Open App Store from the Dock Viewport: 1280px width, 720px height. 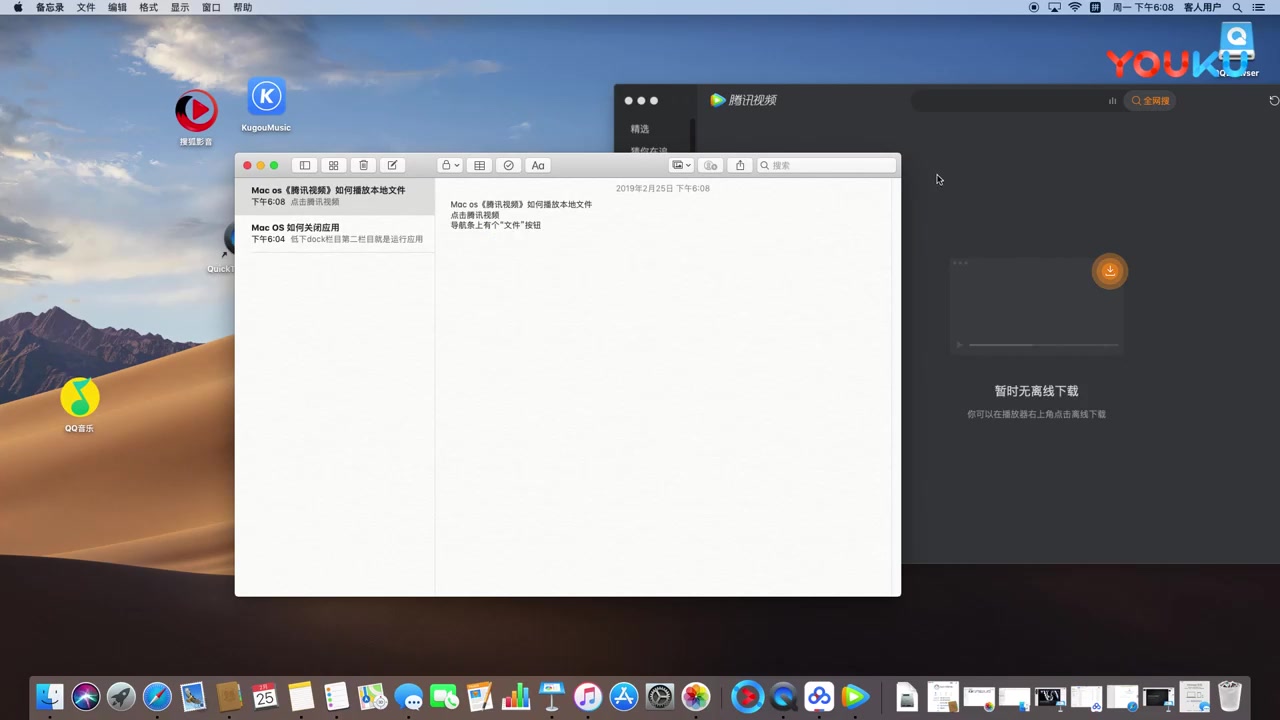624,696
